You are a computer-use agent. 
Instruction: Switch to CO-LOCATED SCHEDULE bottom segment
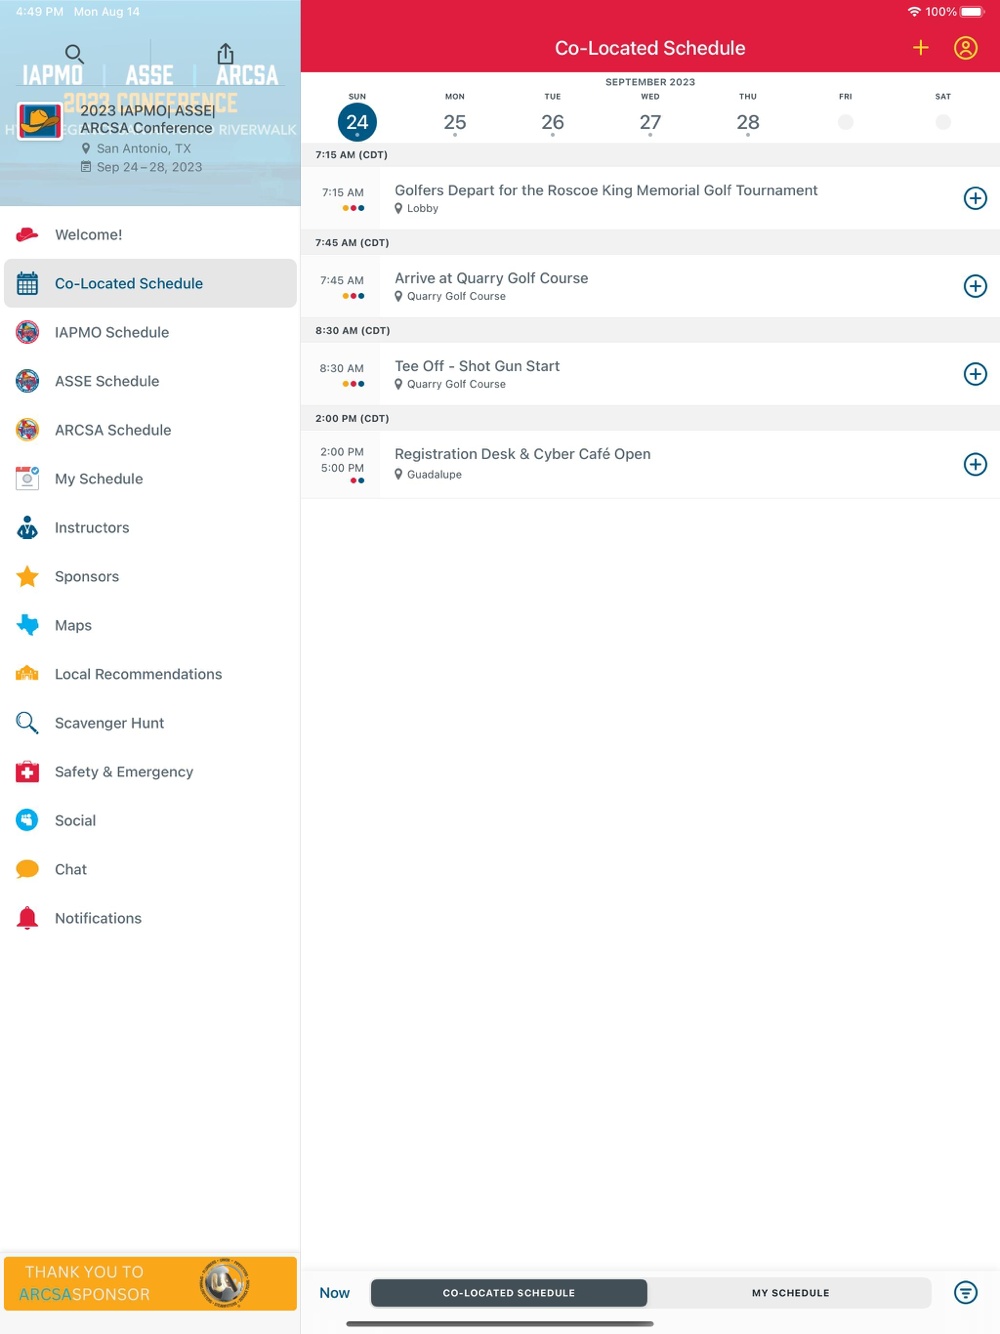pyautogui.click(x=509, y=1293)
